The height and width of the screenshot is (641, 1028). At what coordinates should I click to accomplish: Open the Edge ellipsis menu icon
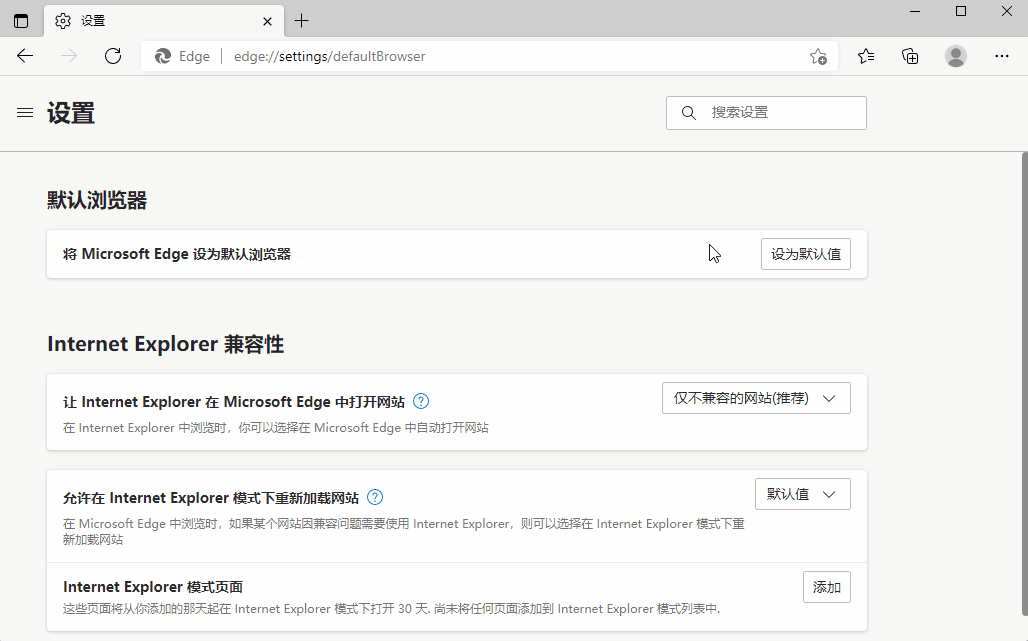[1002, 56]
